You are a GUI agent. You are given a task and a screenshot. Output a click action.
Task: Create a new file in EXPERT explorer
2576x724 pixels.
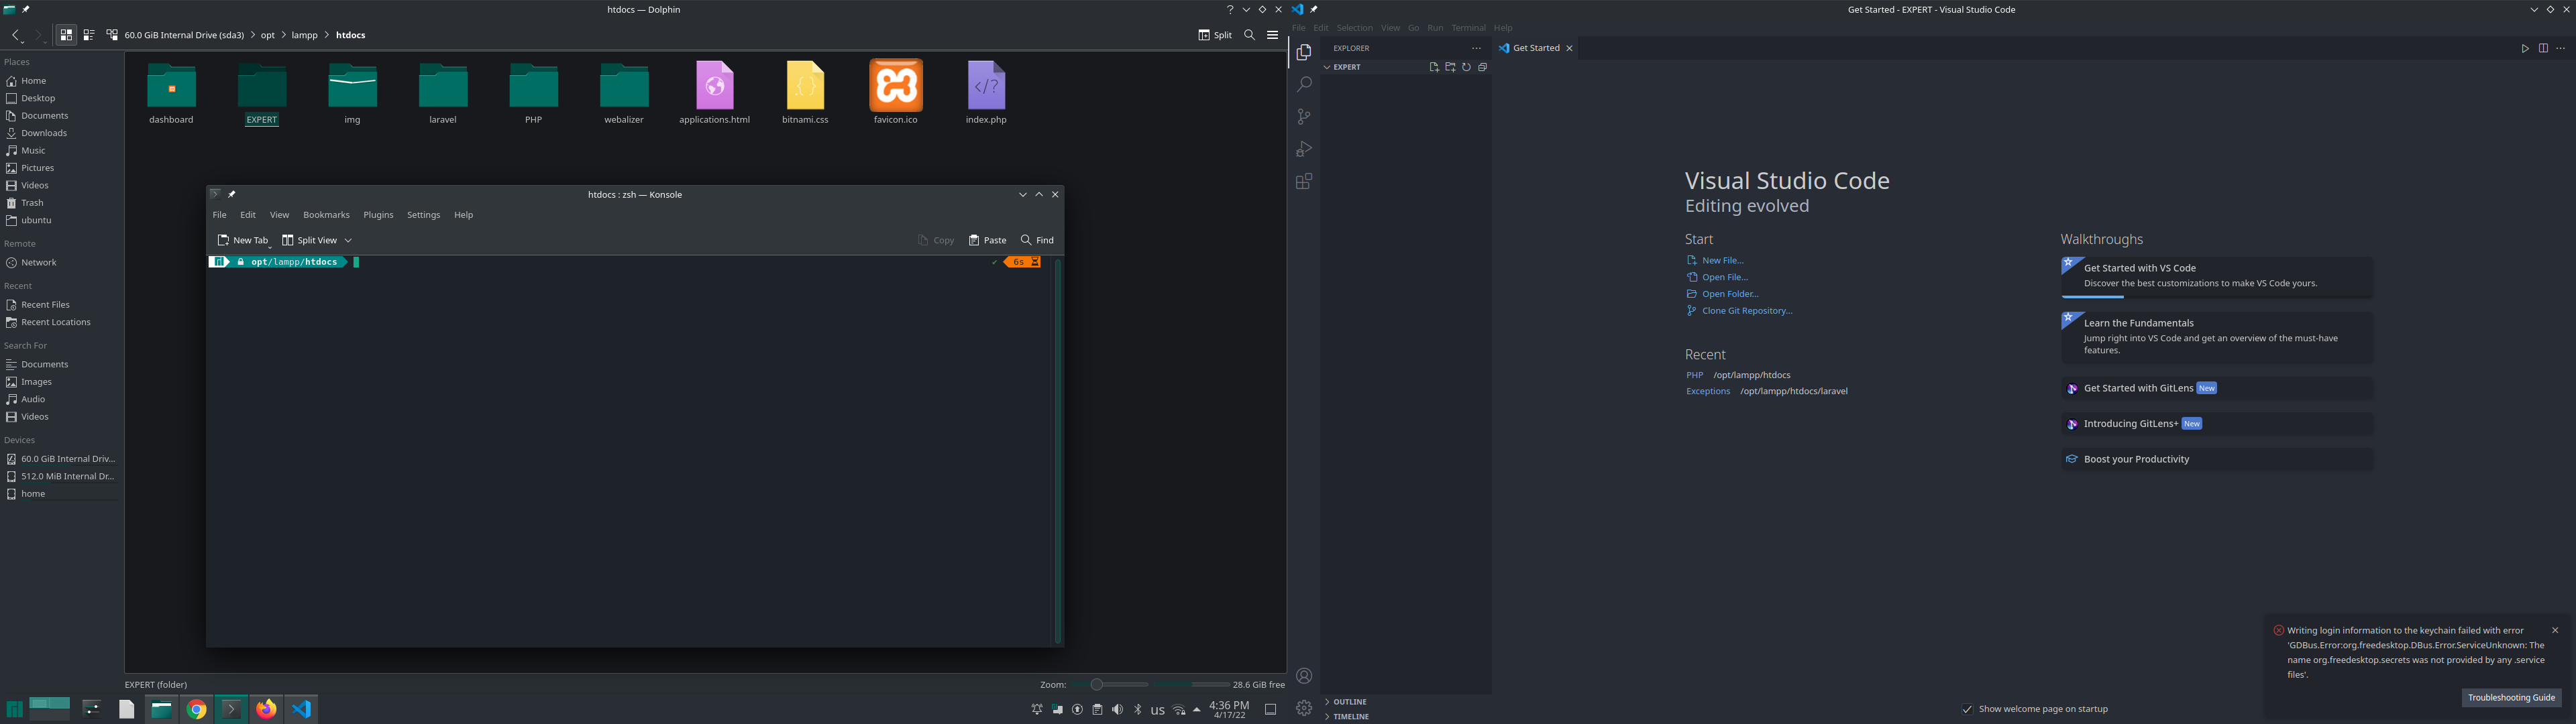[x=1434, y=67]
